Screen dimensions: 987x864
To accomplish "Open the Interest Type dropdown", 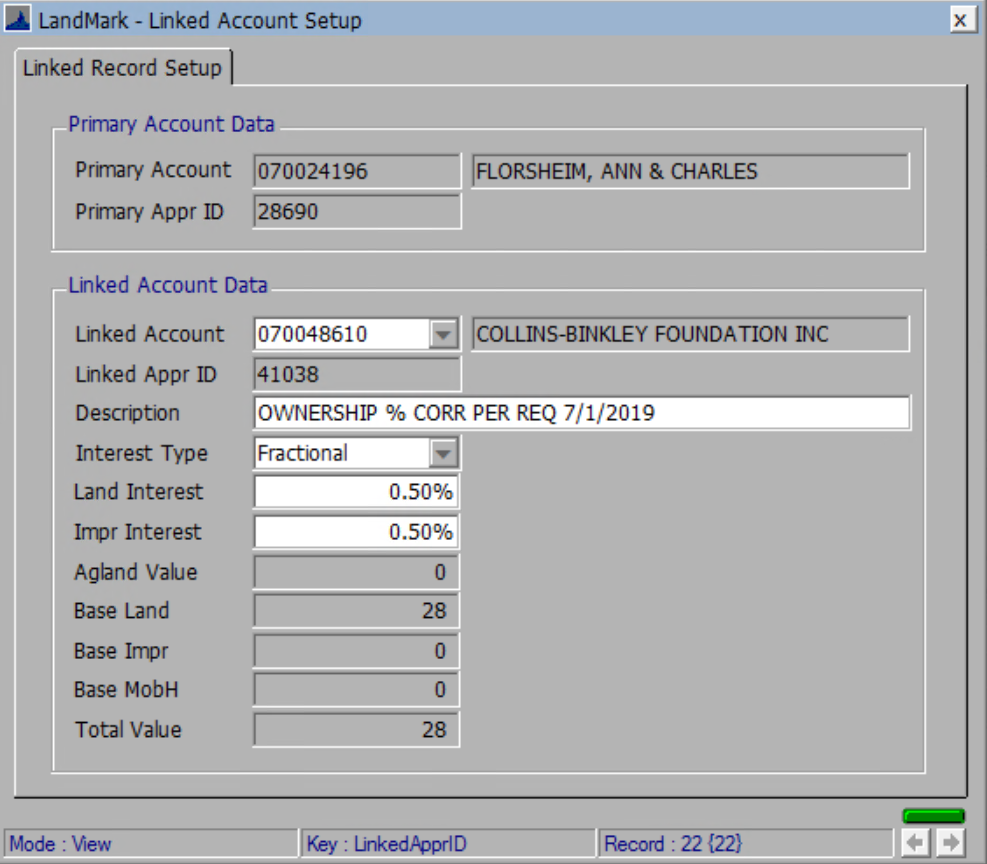I will click(x=444, y=452).
